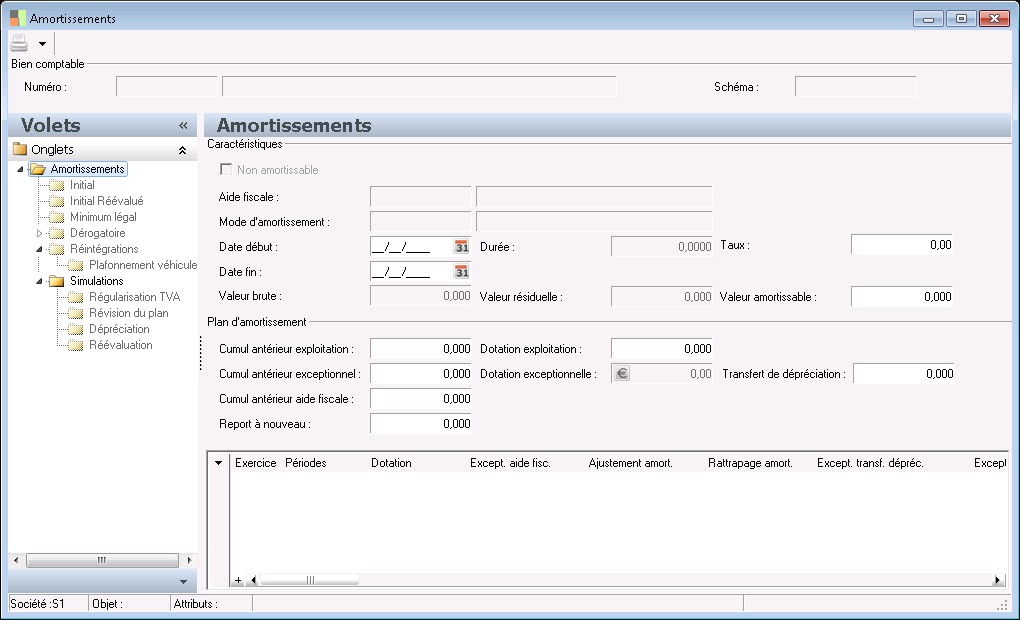Screen dimensions: 1020x620
Task: Open the Date début calendar picker
Action: click(462, 246)
